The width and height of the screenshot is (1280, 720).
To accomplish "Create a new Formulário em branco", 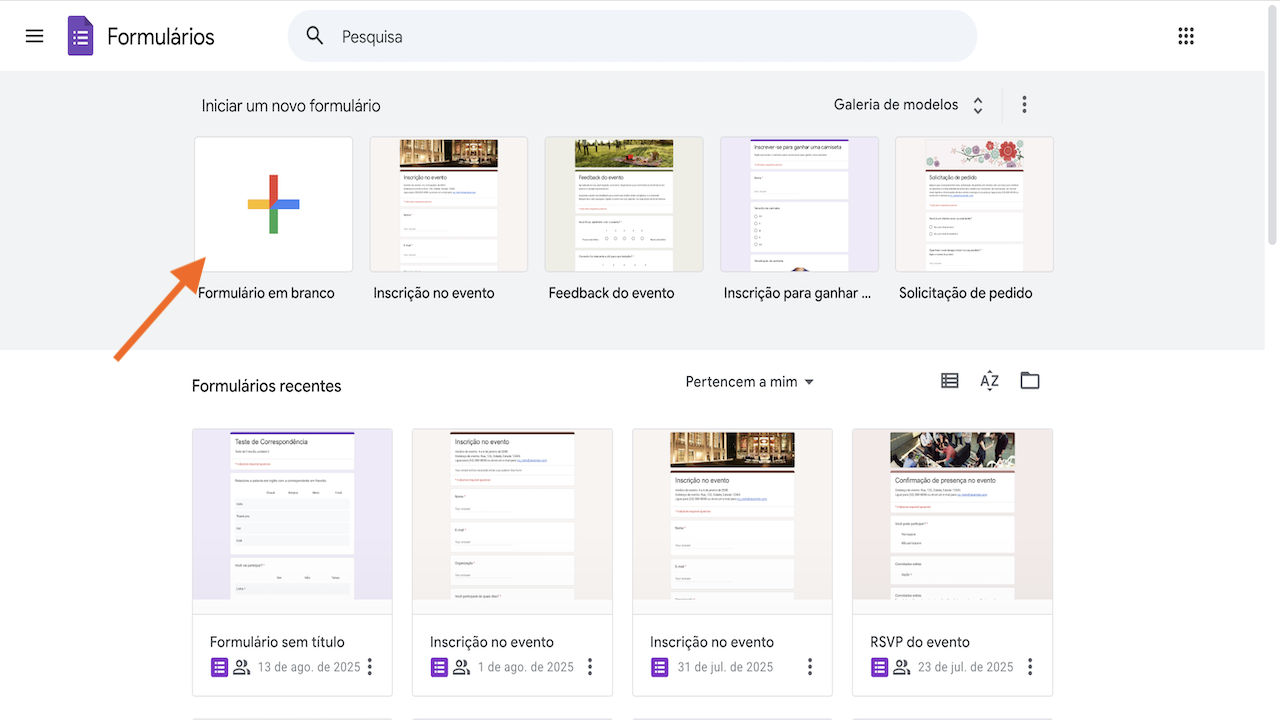I will point(273,205).
